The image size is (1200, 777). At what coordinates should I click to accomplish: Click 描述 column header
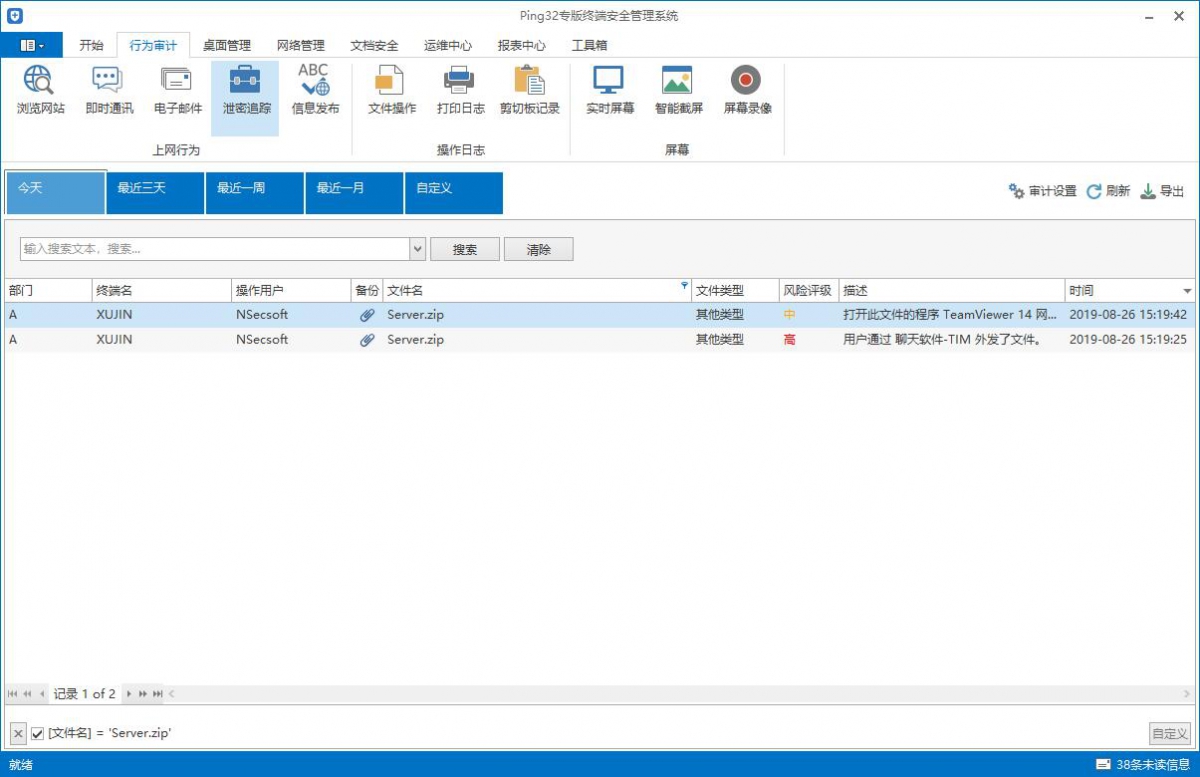point(952,290)
